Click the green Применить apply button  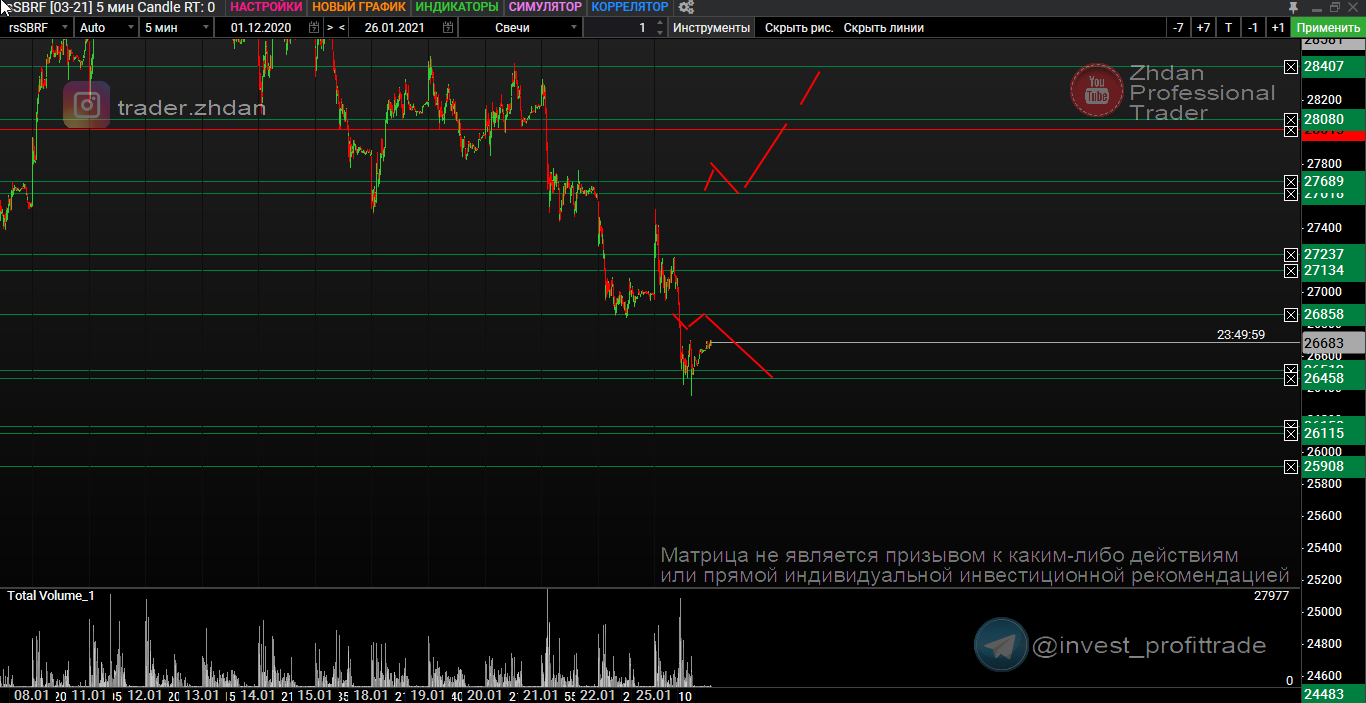click(1328, 28)
